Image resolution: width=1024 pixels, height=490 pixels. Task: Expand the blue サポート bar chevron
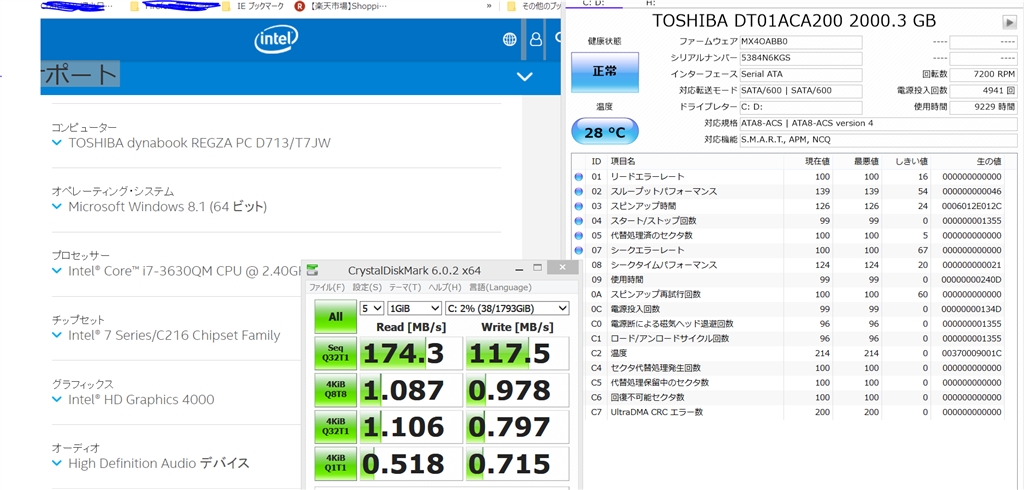524,76
